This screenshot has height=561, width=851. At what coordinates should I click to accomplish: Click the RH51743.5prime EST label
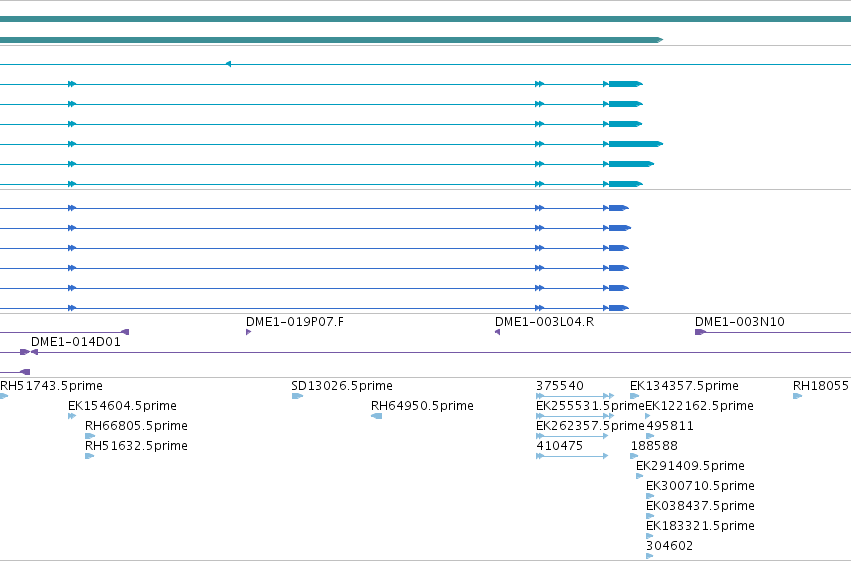pyautogui.click(x=51, y=386)
